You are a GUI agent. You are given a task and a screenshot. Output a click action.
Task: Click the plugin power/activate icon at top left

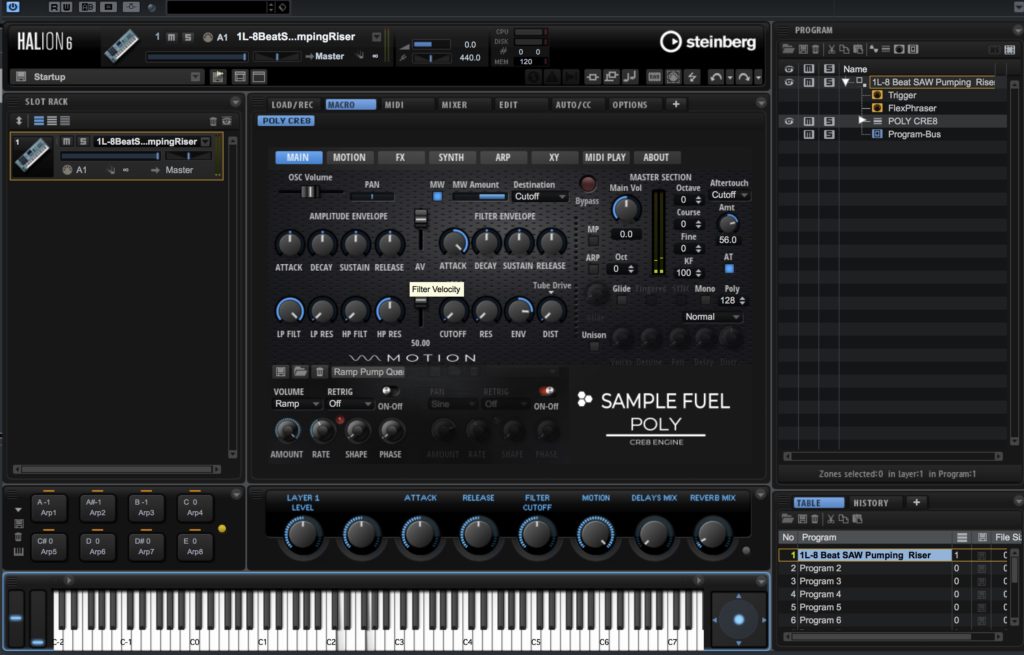coord(12,7)
